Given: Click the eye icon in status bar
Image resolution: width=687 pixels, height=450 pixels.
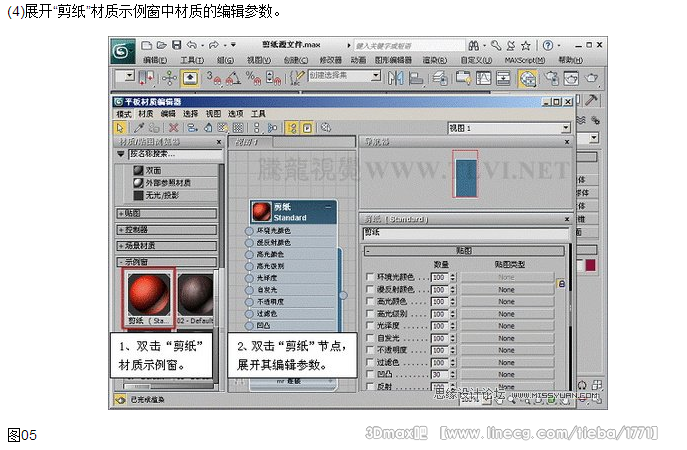Looking at the screenshot, I should (x=120, y=400).
